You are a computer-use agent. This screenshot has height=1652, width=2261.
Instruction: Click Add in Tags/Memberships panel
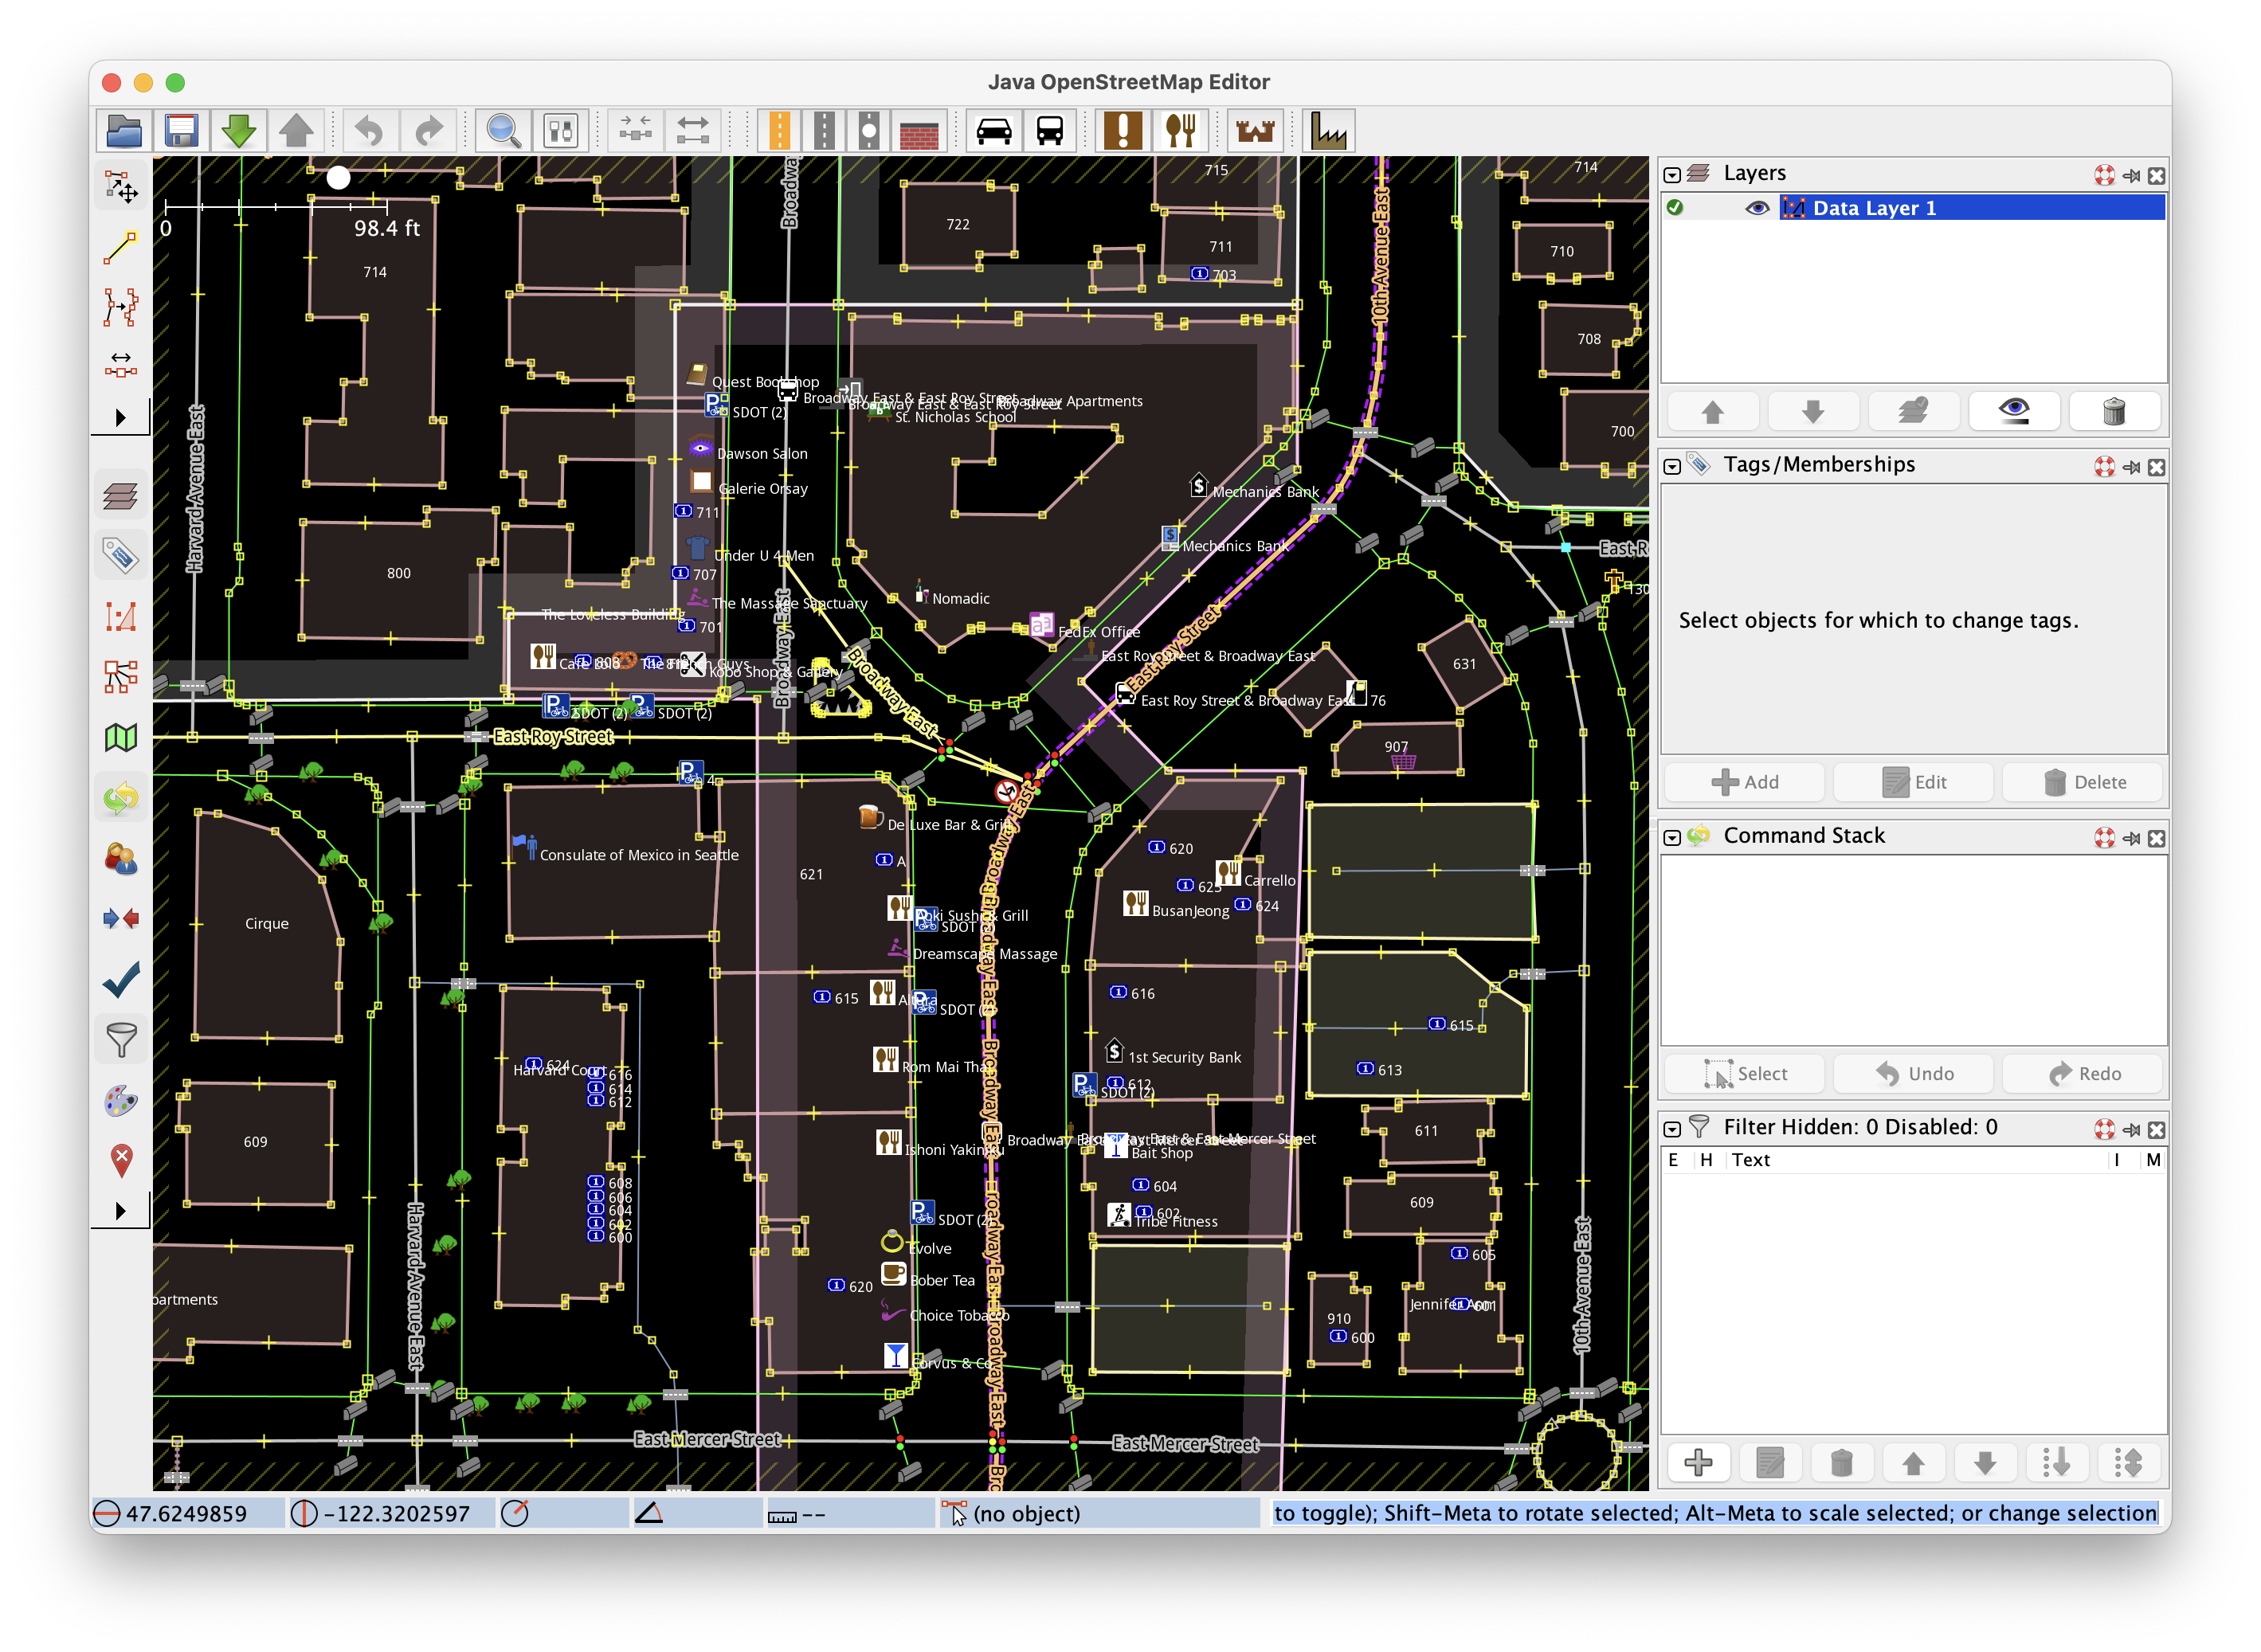(x=1744, y=782)
